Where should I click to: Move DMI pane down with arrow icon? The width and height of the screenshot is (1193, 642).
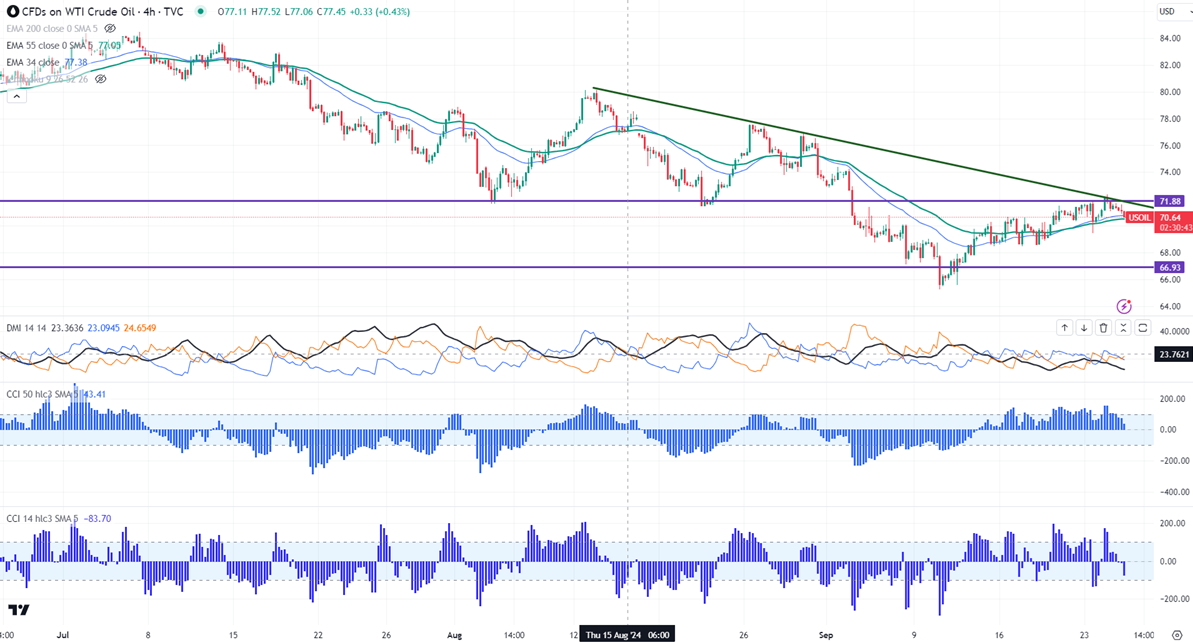click(x=1084, y=328)
